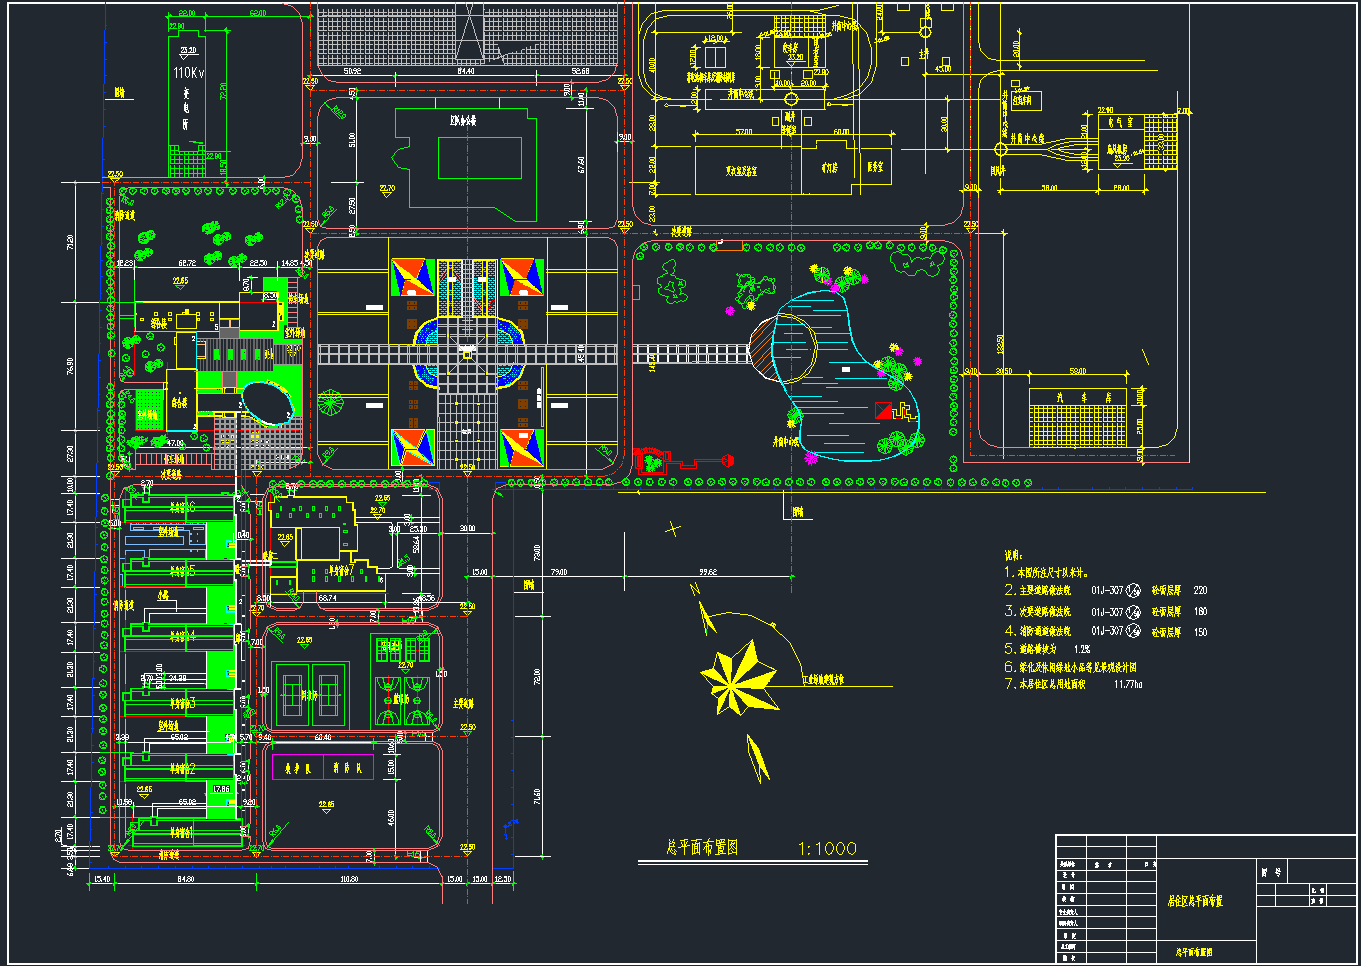
Task: Click the N north arrow label
Action: (x=694, y=590)
